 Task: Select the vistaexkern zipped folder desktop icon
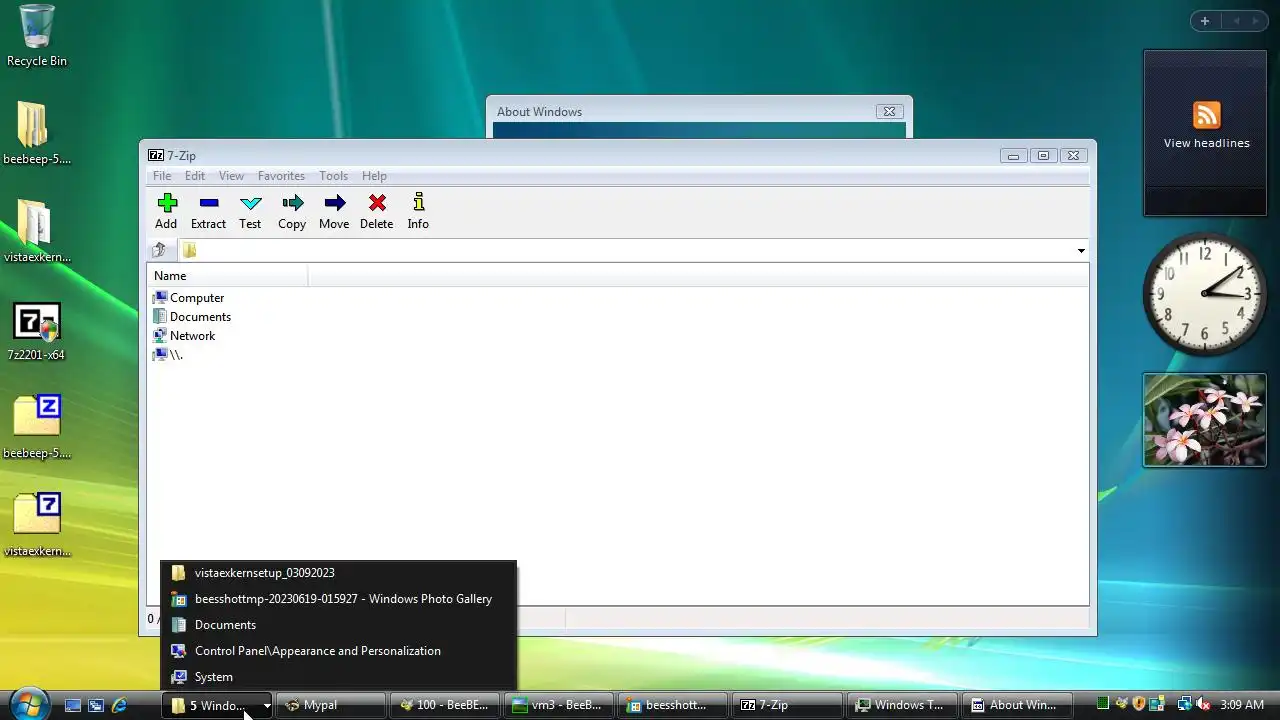(37, 231)
